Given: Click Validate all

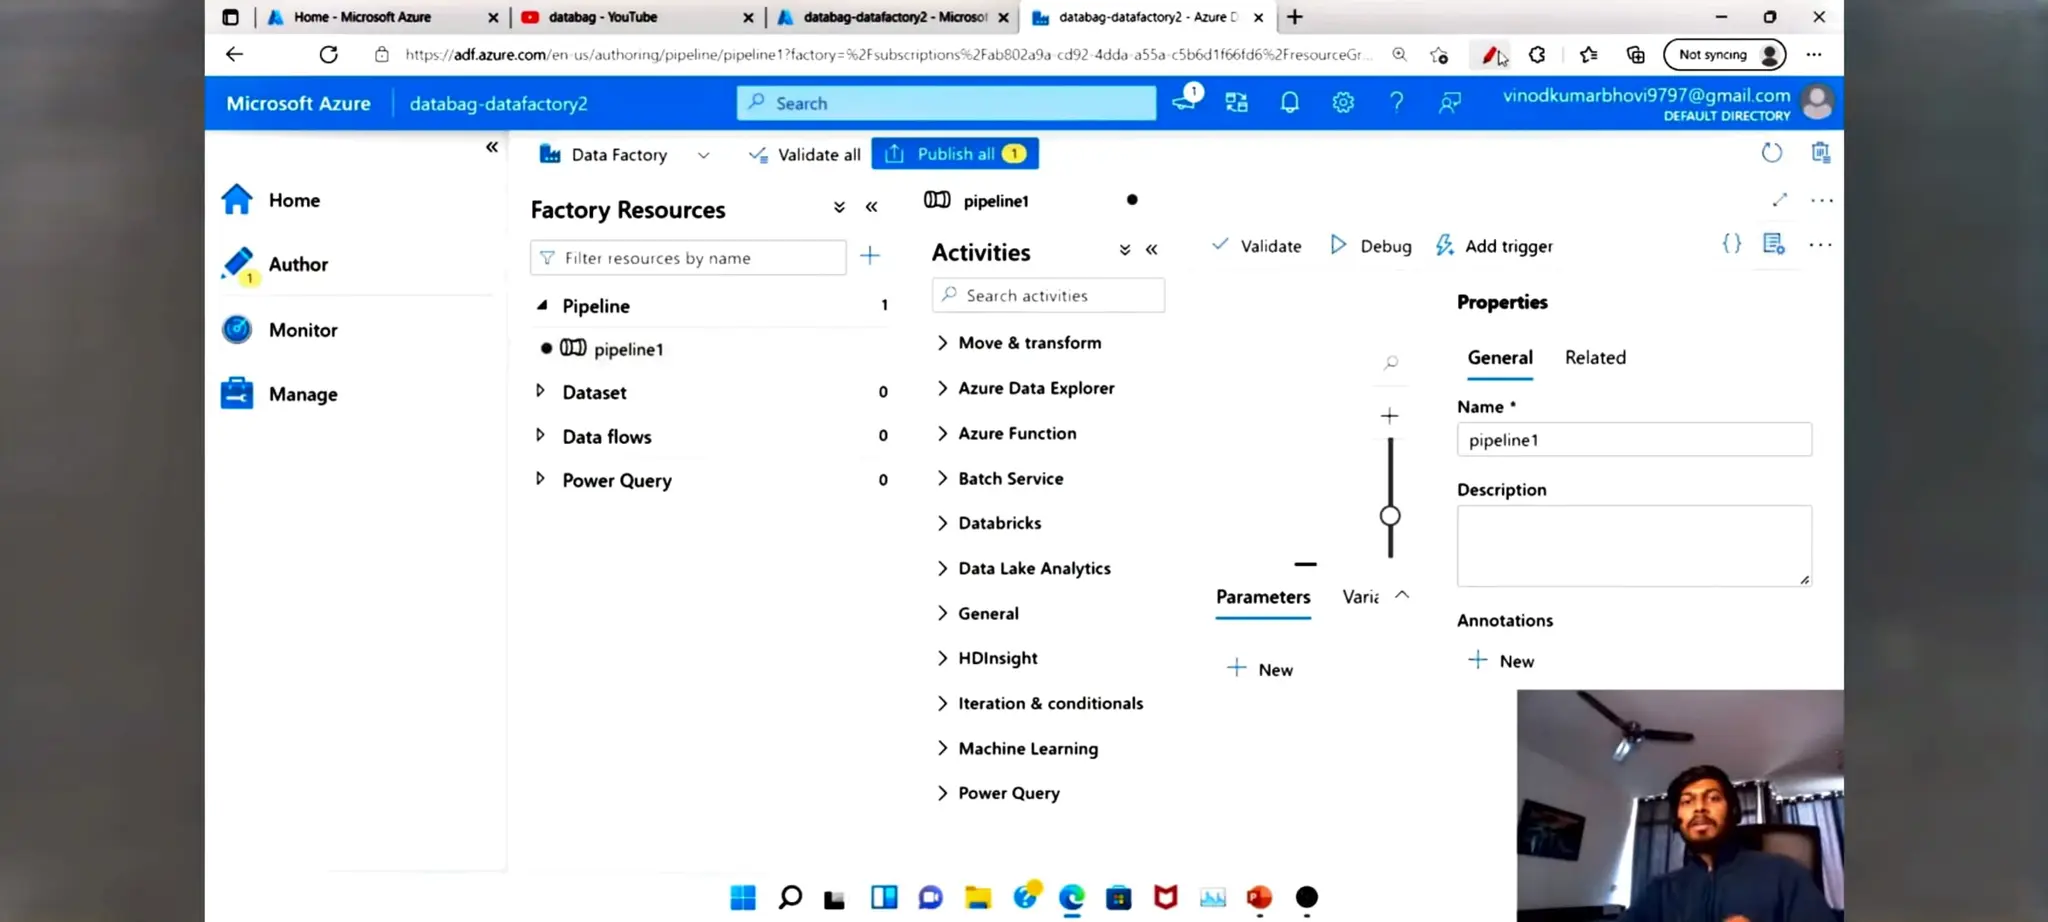Looking at the screenshot, I should point(805,154).
